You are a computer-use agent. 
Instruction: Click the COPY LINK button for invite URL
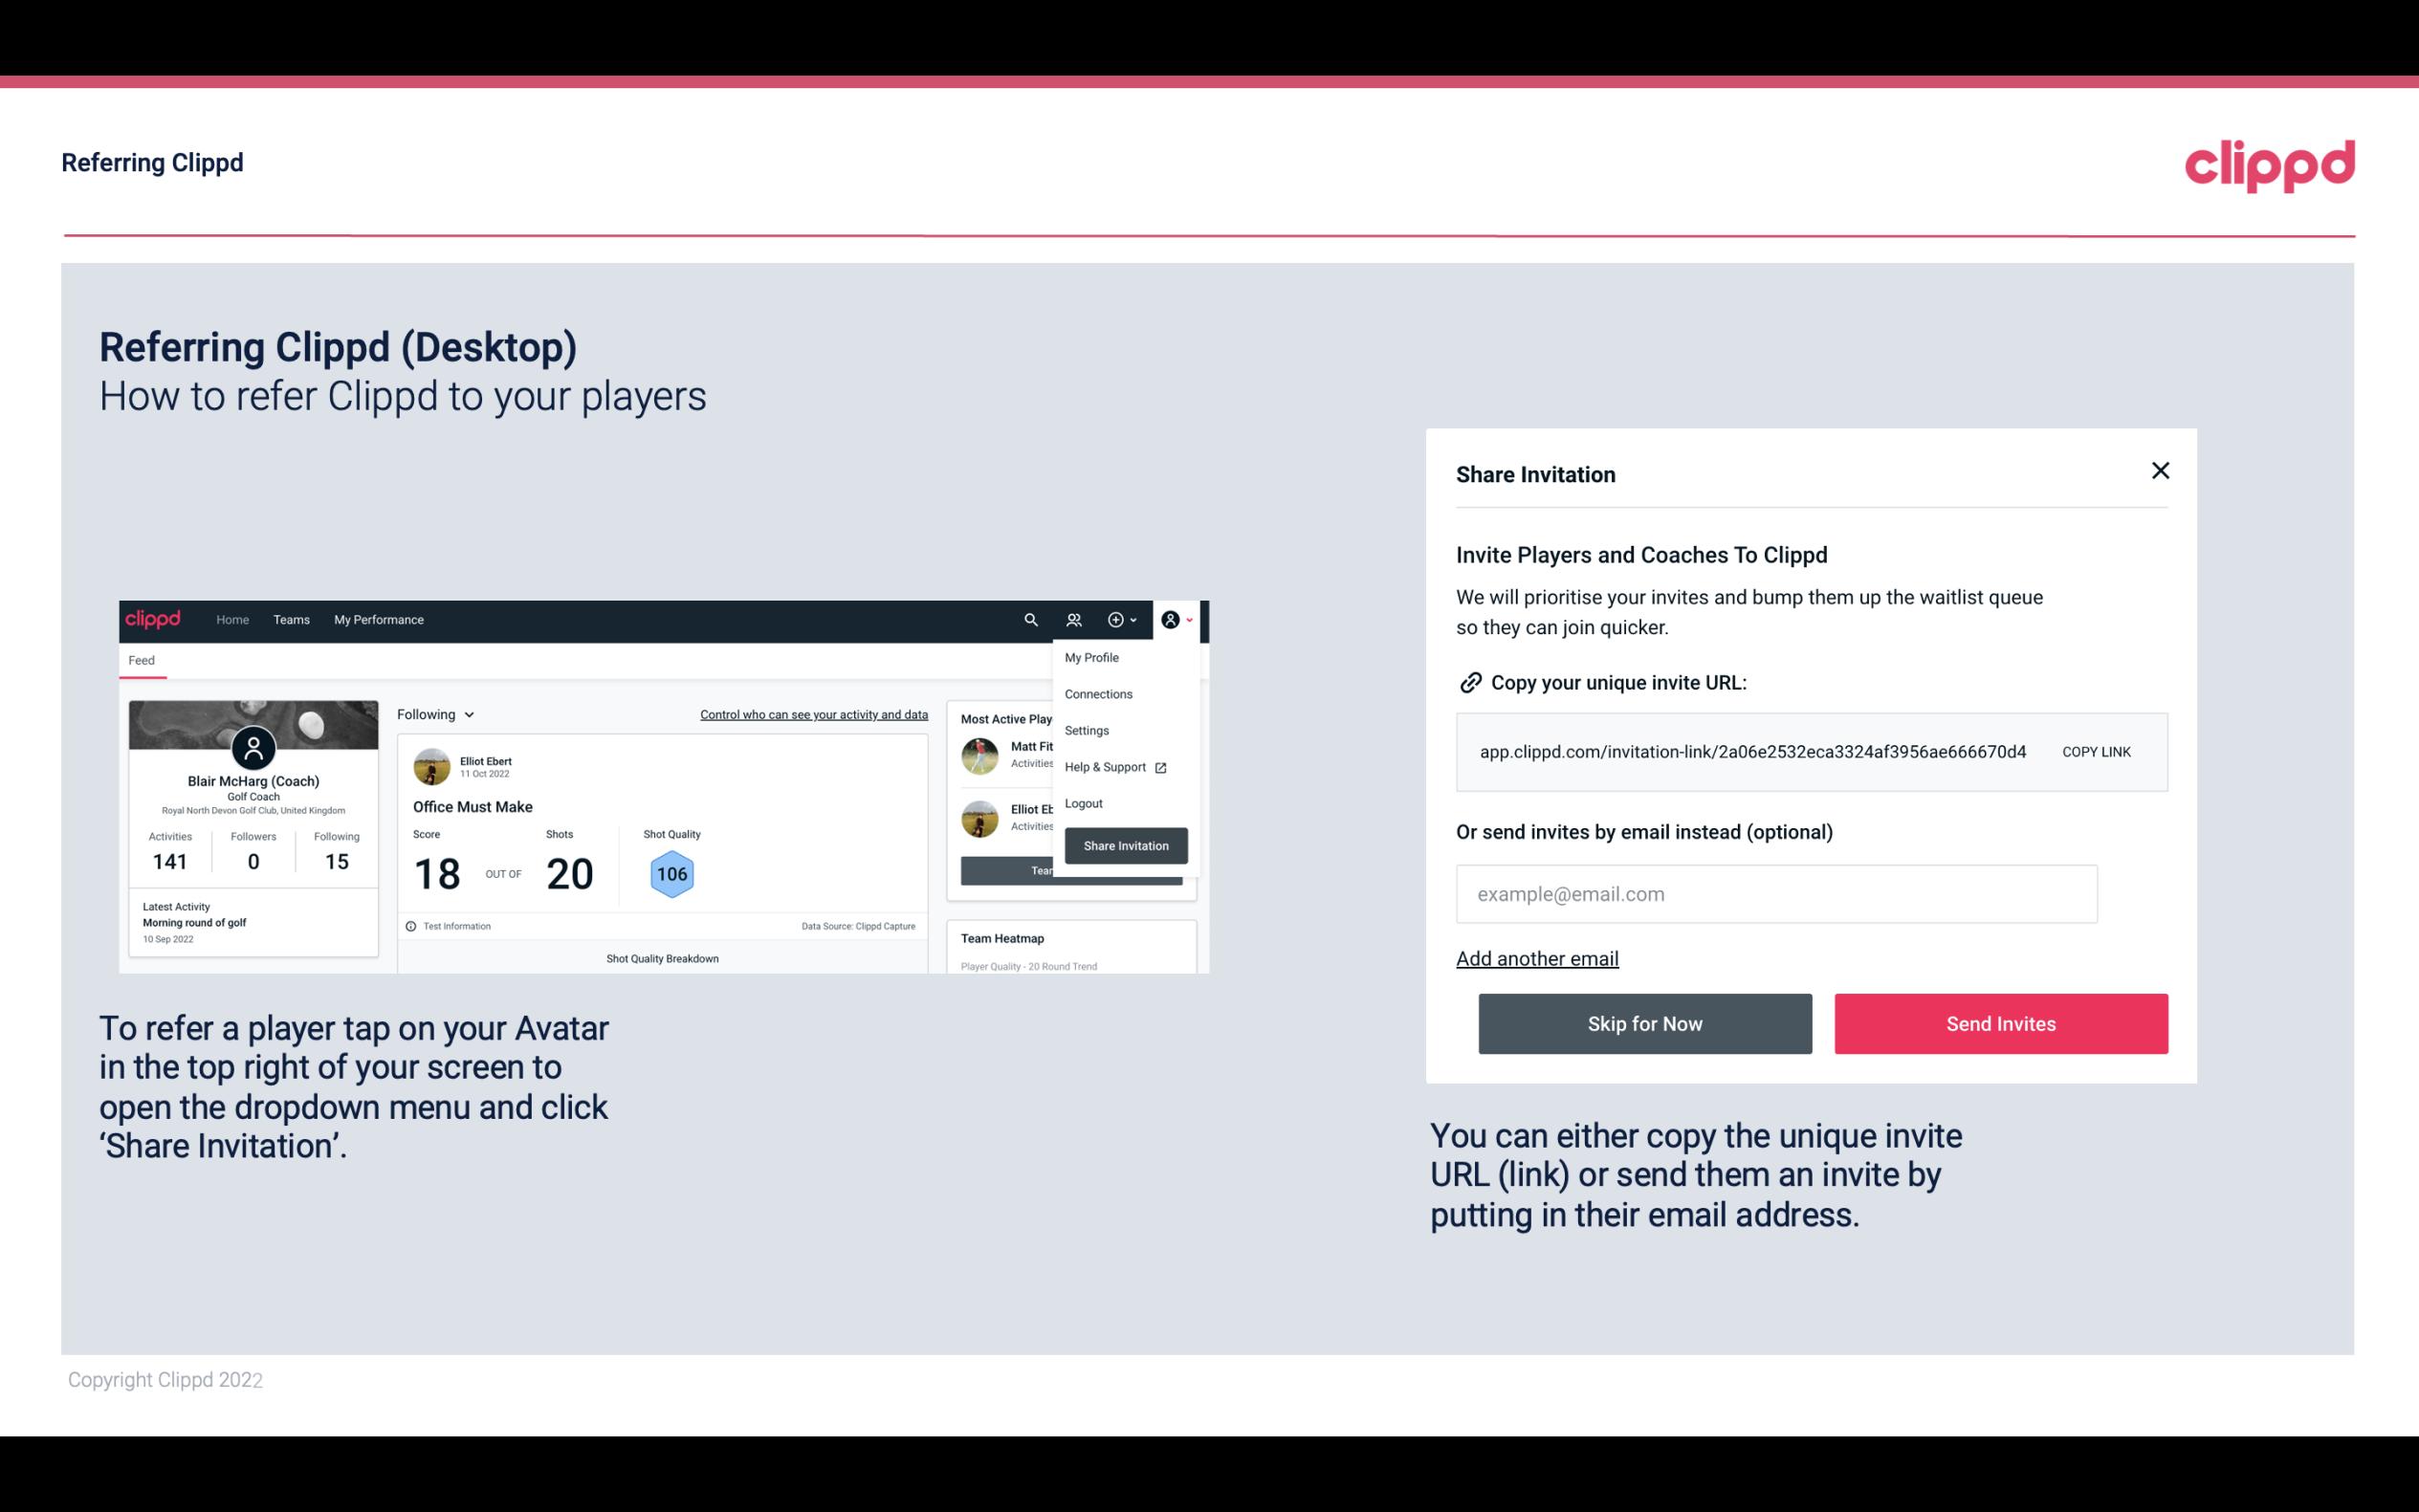[x=2095, y=751]
